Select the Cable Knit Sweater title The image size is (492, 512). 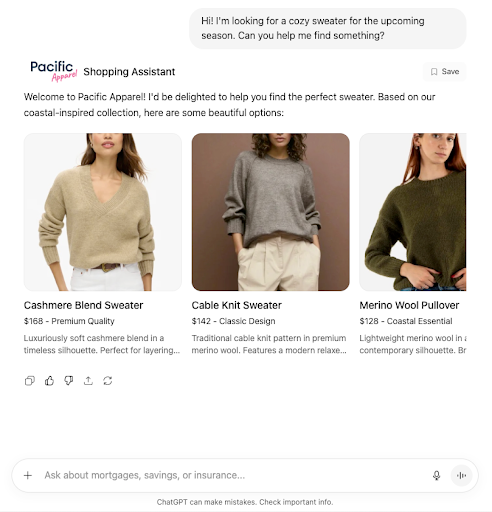pos(237,305)
